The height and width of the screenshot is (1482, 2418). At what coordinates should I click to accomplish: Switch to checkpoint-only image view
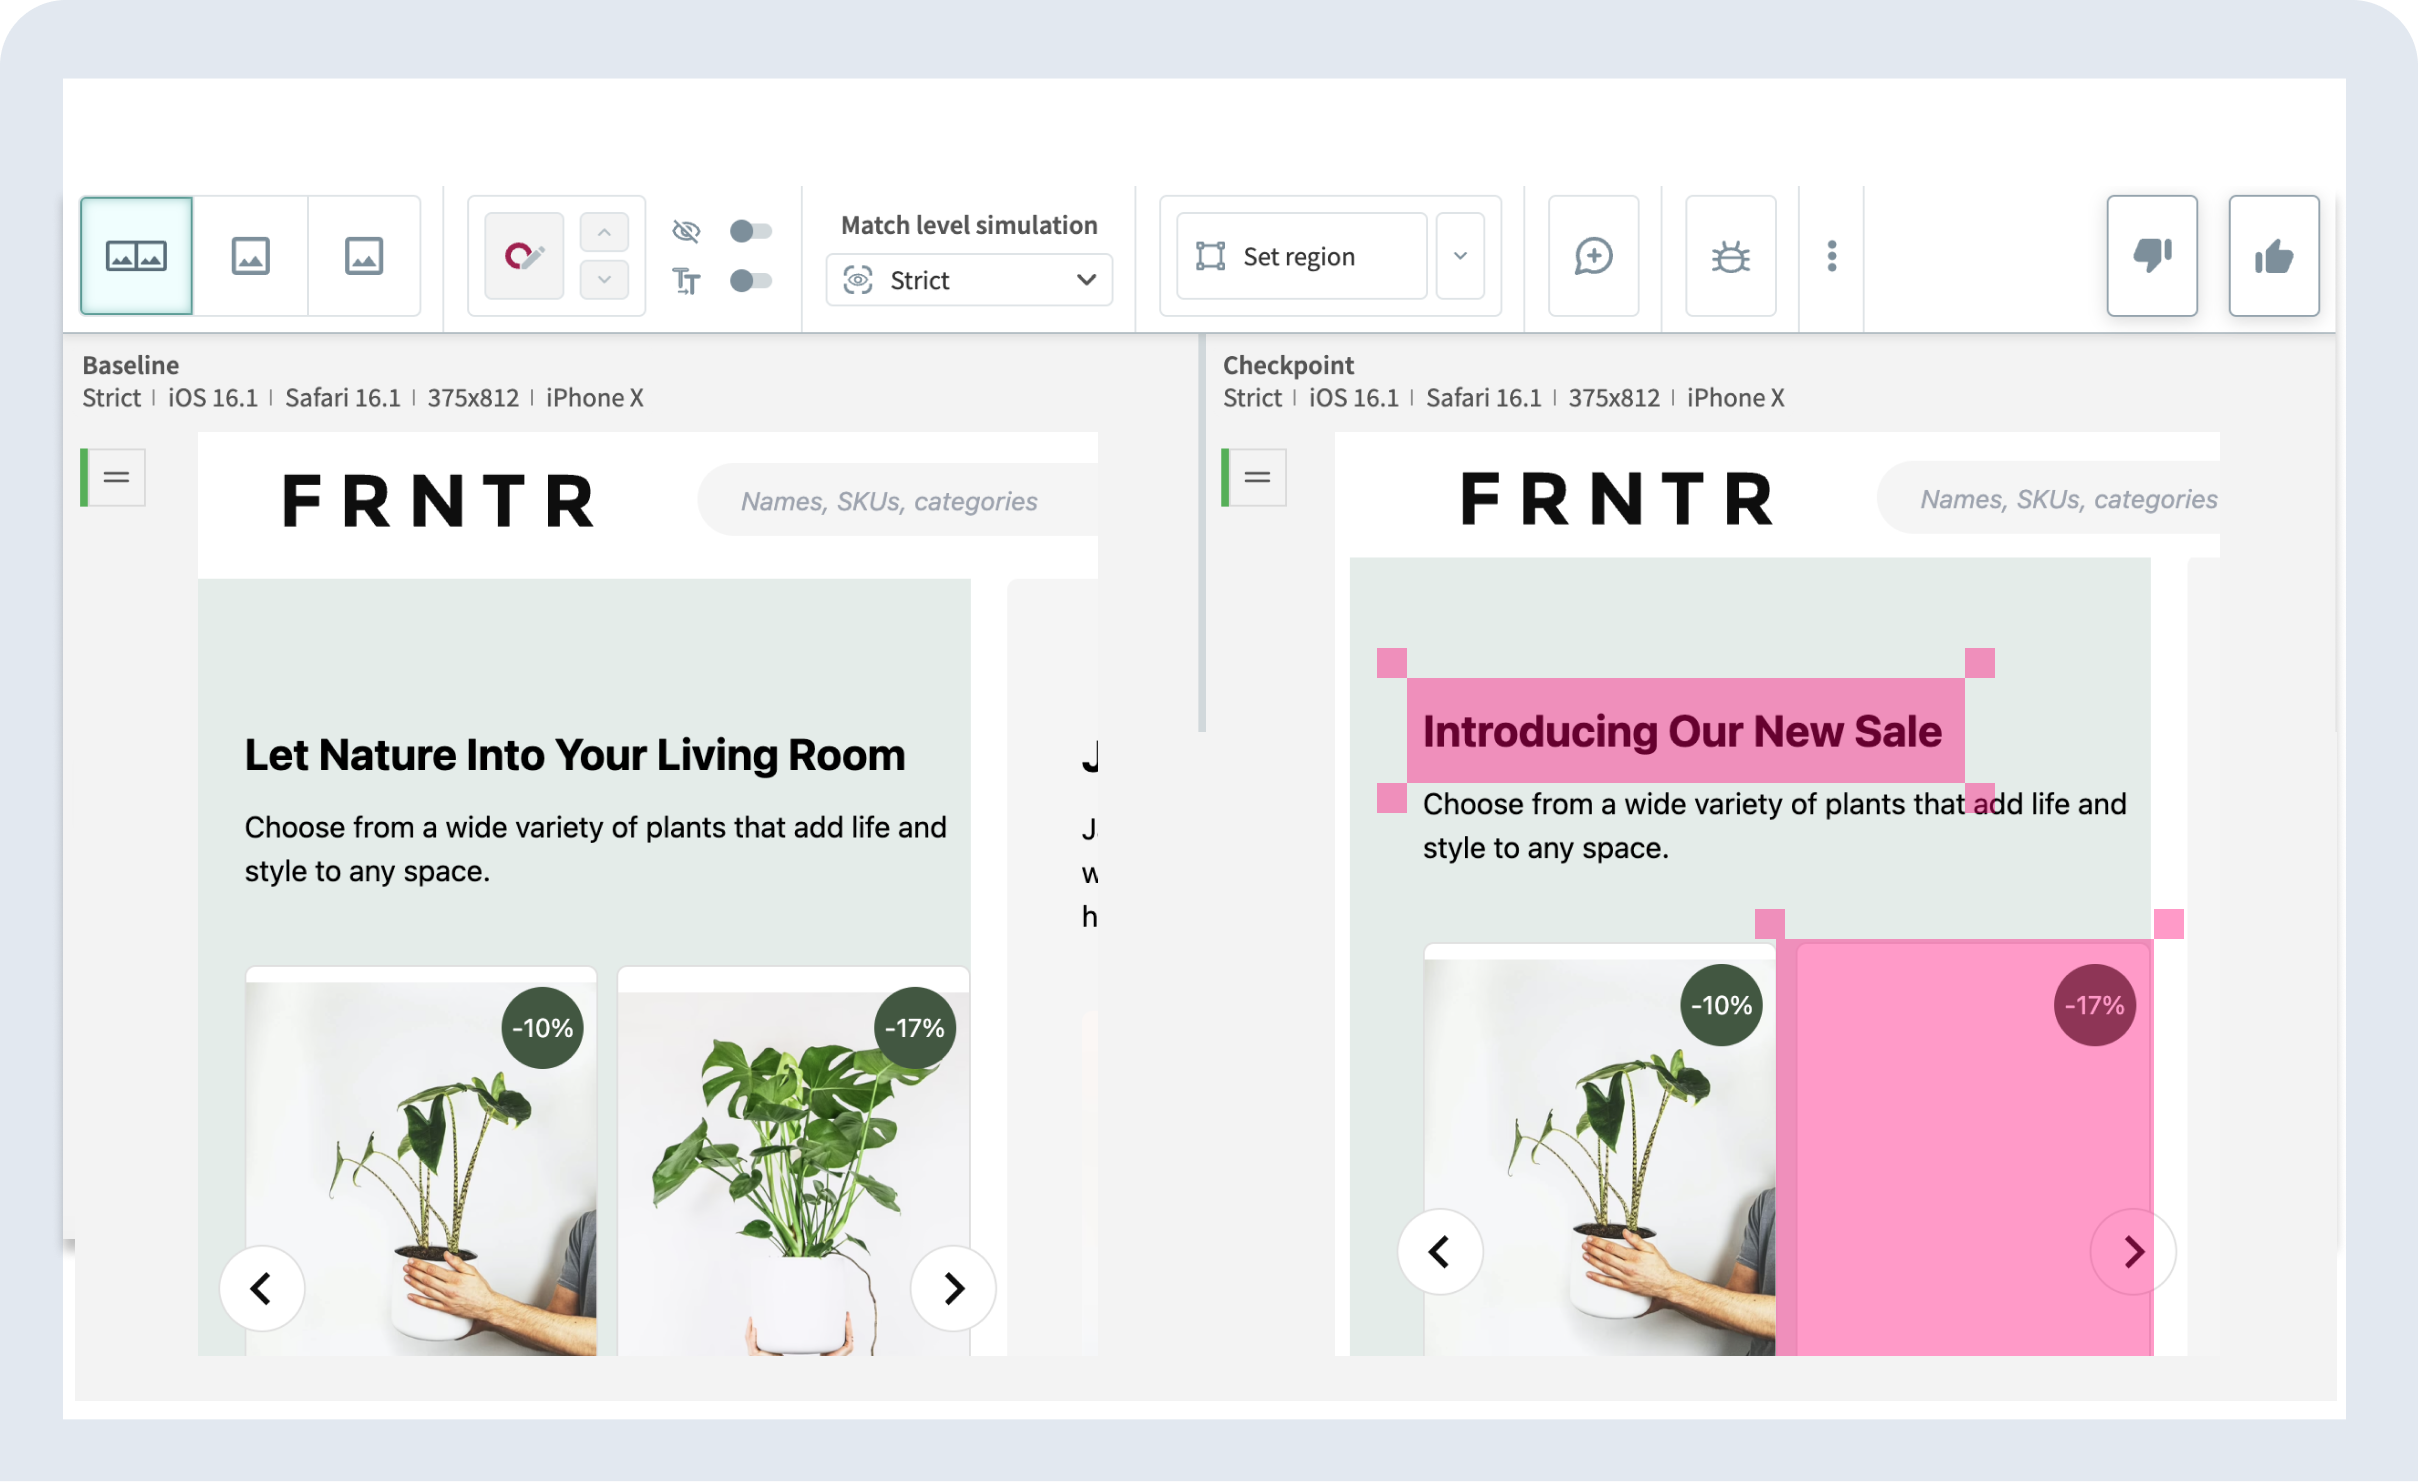[364, 256]
